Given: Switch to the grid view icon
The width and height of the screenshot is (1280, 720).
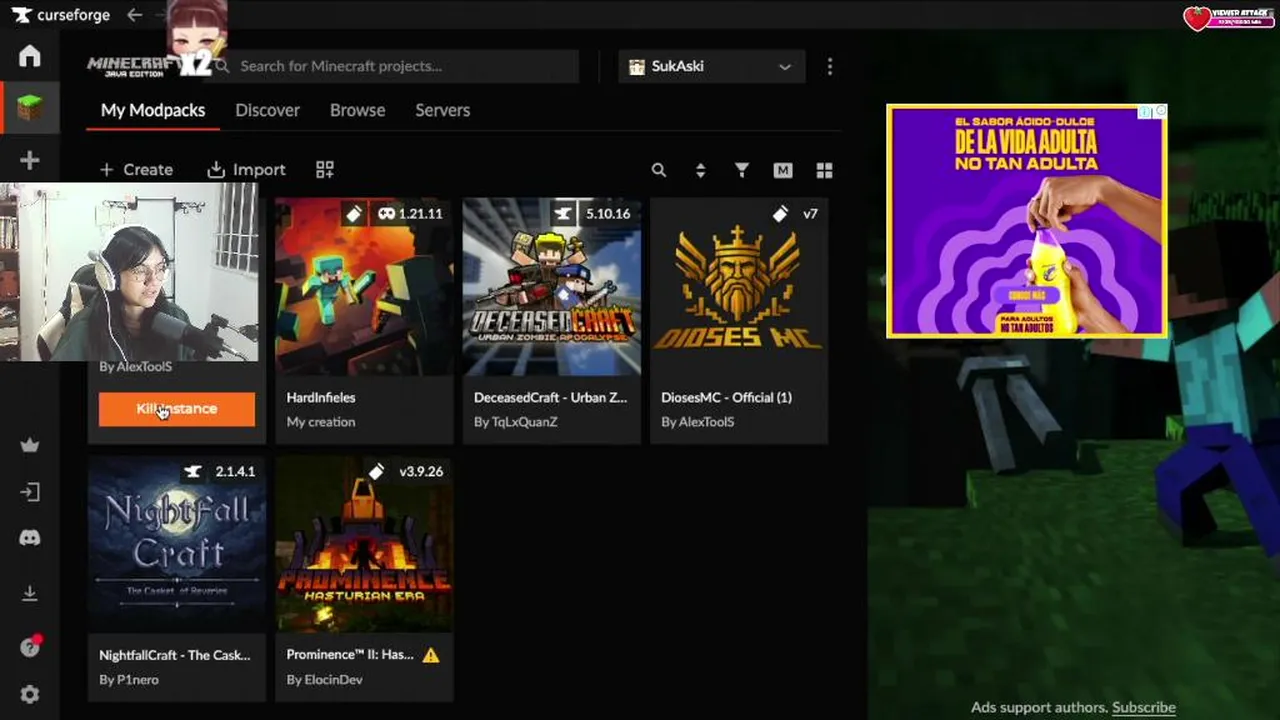Looking at the screenshot, I should [x=824, y=170].
